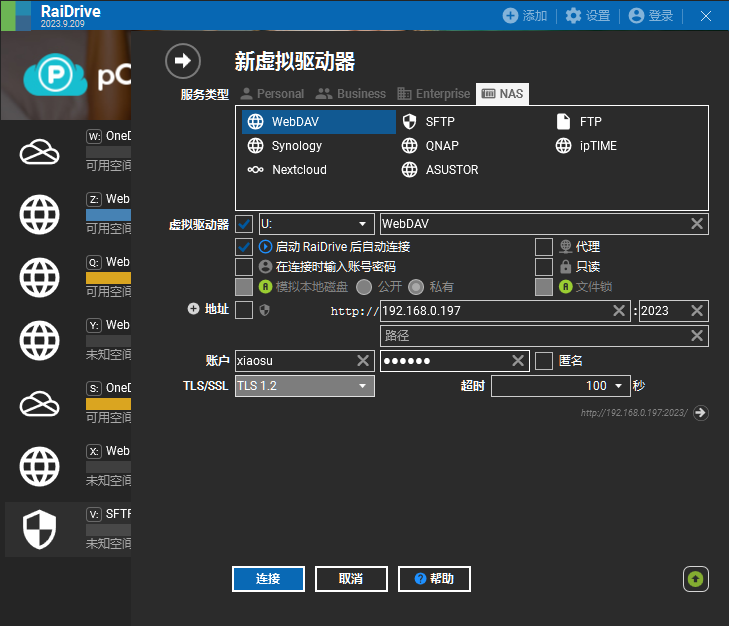Click the back arrow next to 新虚拟驱动器
Image resolution: width=729 pixels, height=626 pixels.
tap(182, 61)
